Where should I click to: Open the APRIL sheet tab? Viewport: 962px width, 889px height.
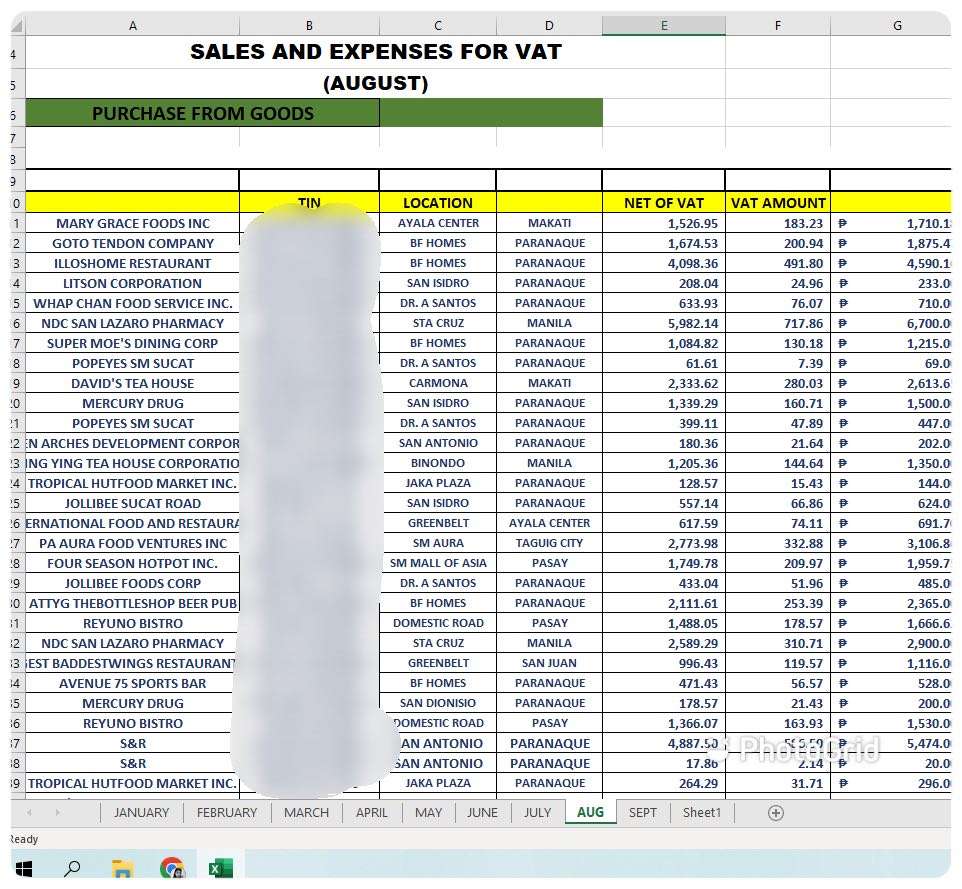(x=372, y=813)
